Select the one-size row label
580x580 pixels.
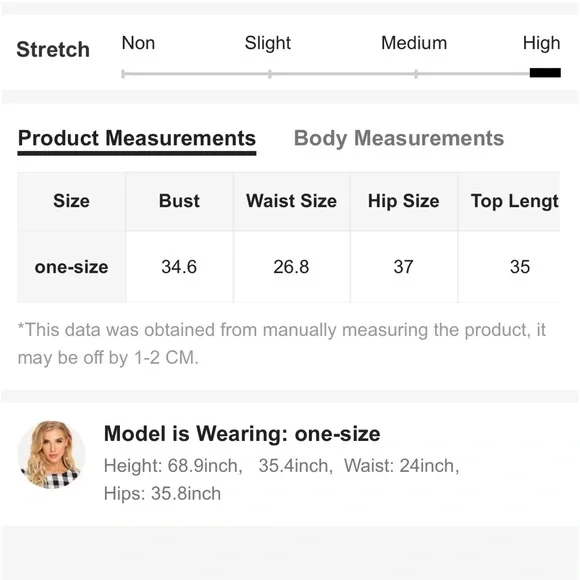pyautogui.click(x=71, y=267)
